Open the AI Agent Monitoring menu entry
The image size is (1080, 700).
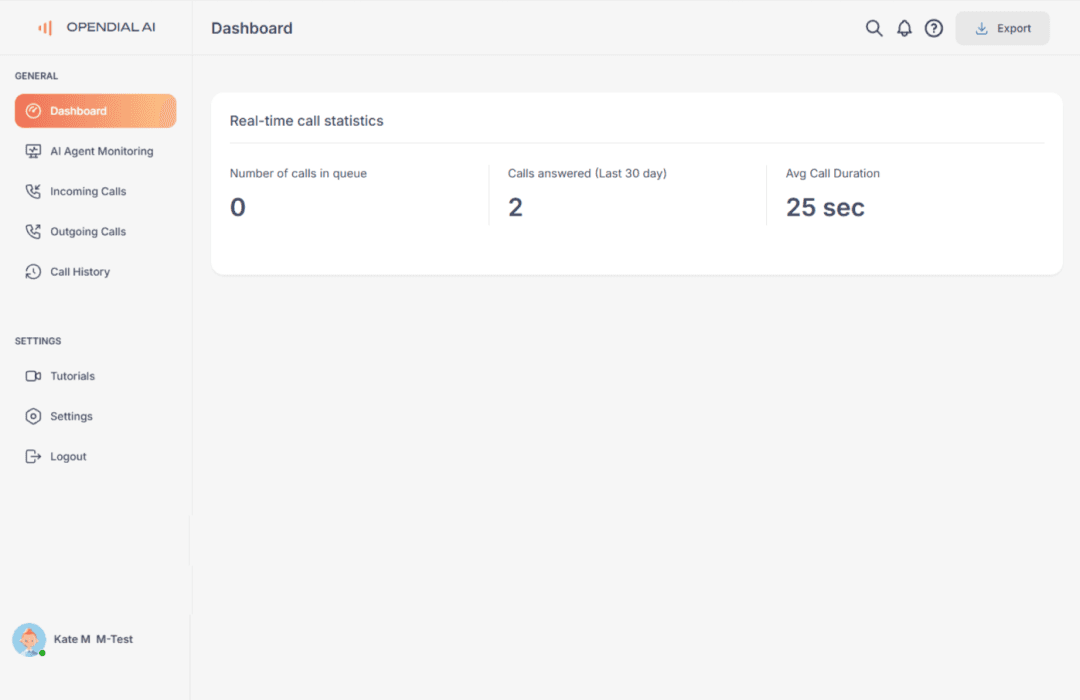point(101,150)
